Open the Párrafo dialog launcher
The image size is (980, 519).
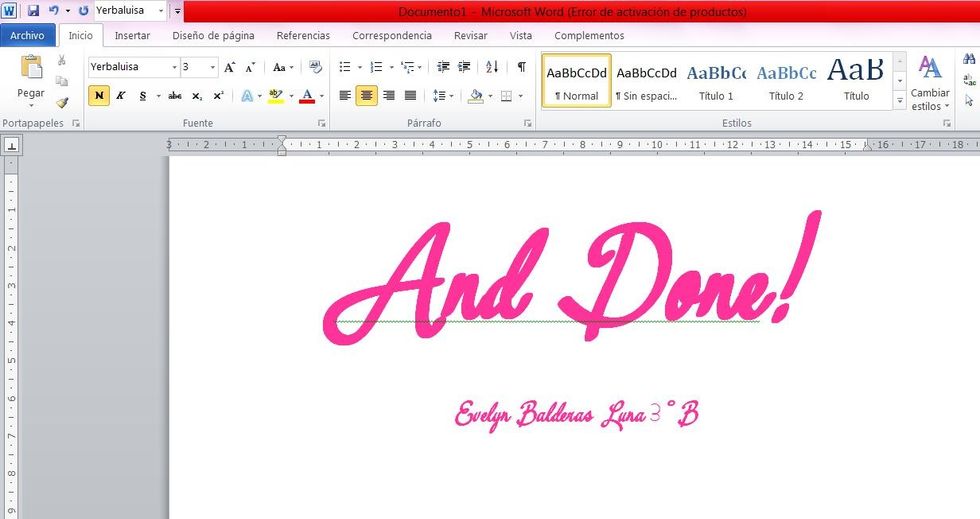pos(528,123)
